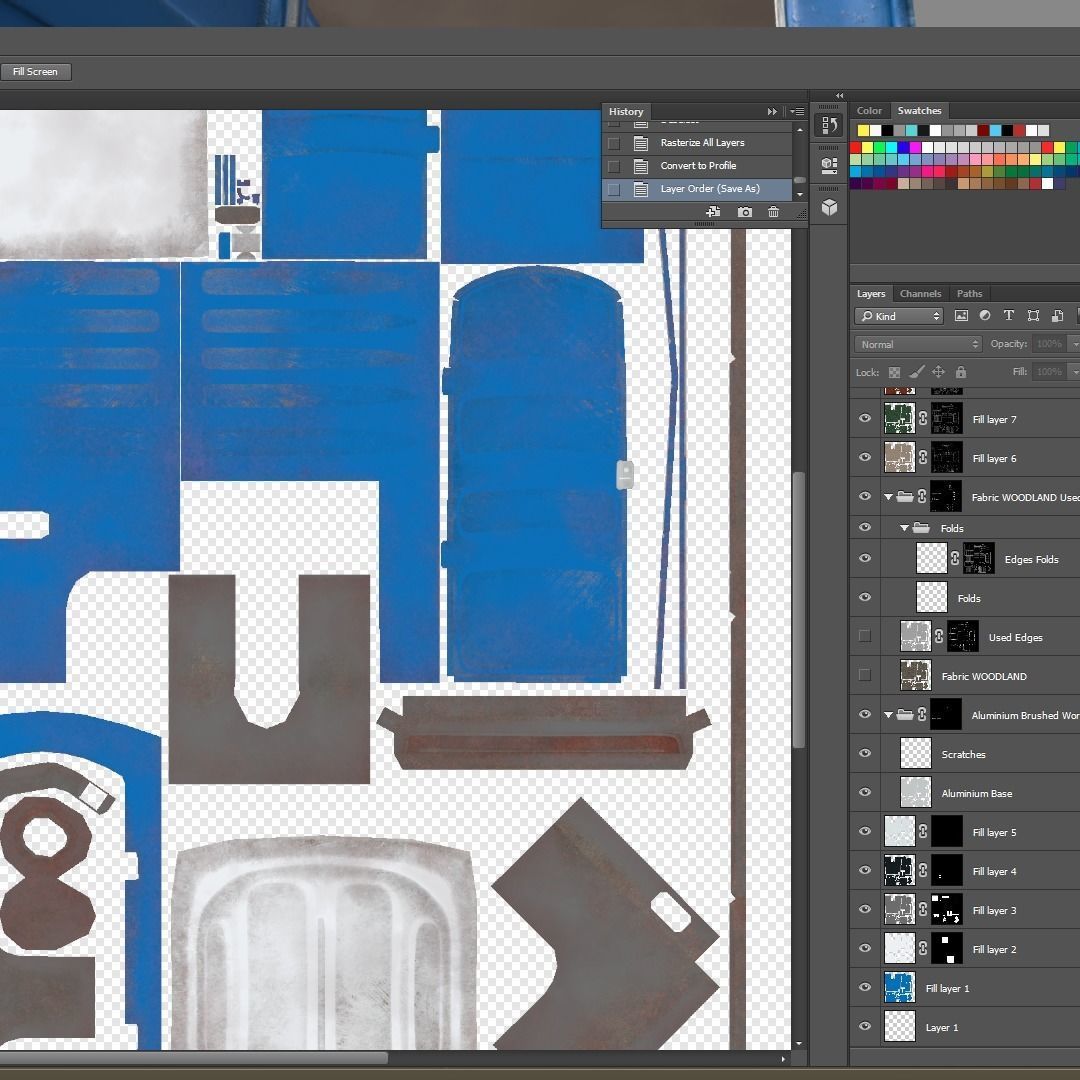Hide Aluminium Base layer

(865, 792)
